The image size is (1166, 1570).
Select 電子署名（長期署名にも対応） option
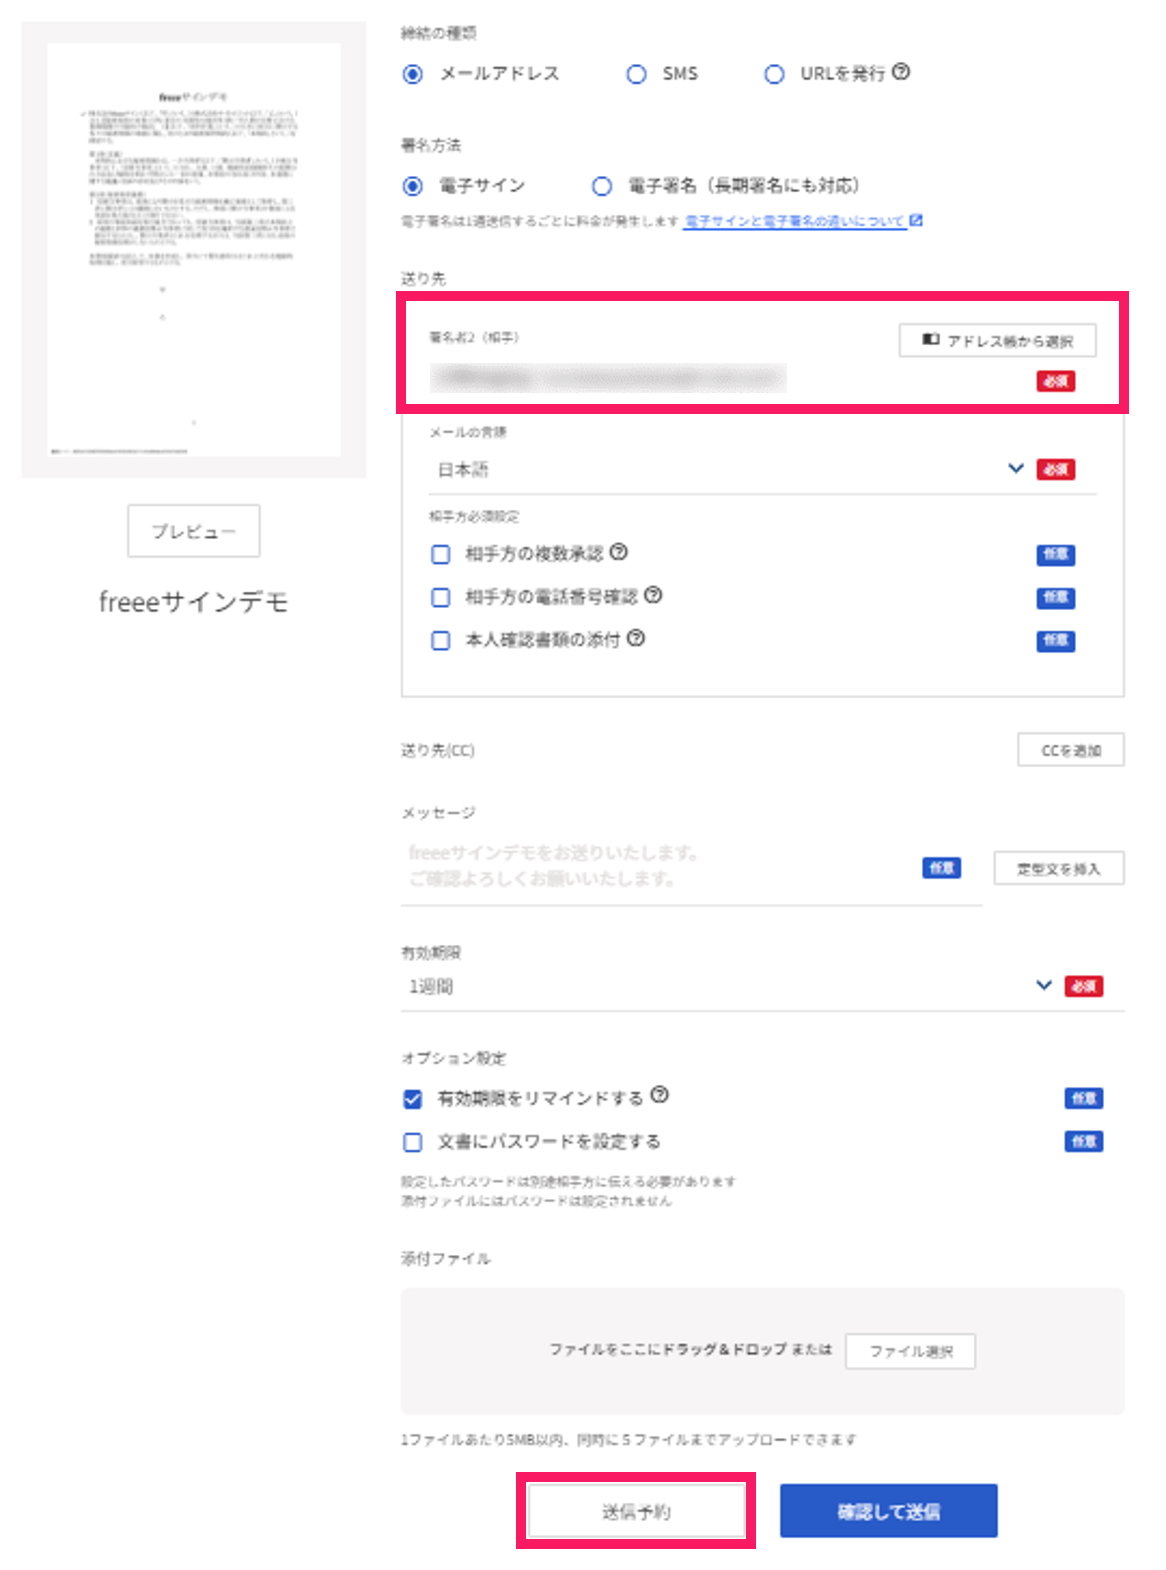pyautogui.click(x=602, y=186)
